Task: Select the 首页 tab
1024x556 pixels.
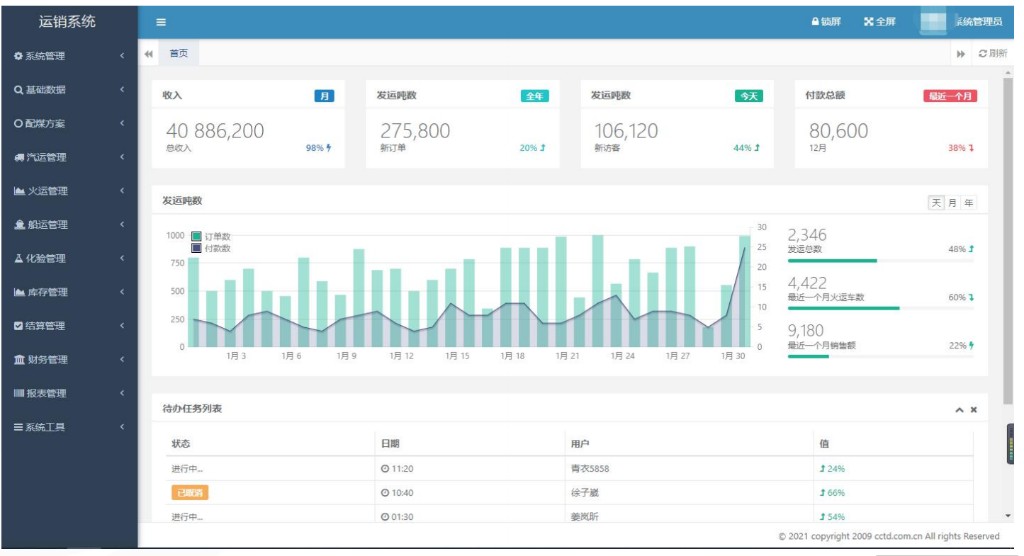Action: point(178,54)
